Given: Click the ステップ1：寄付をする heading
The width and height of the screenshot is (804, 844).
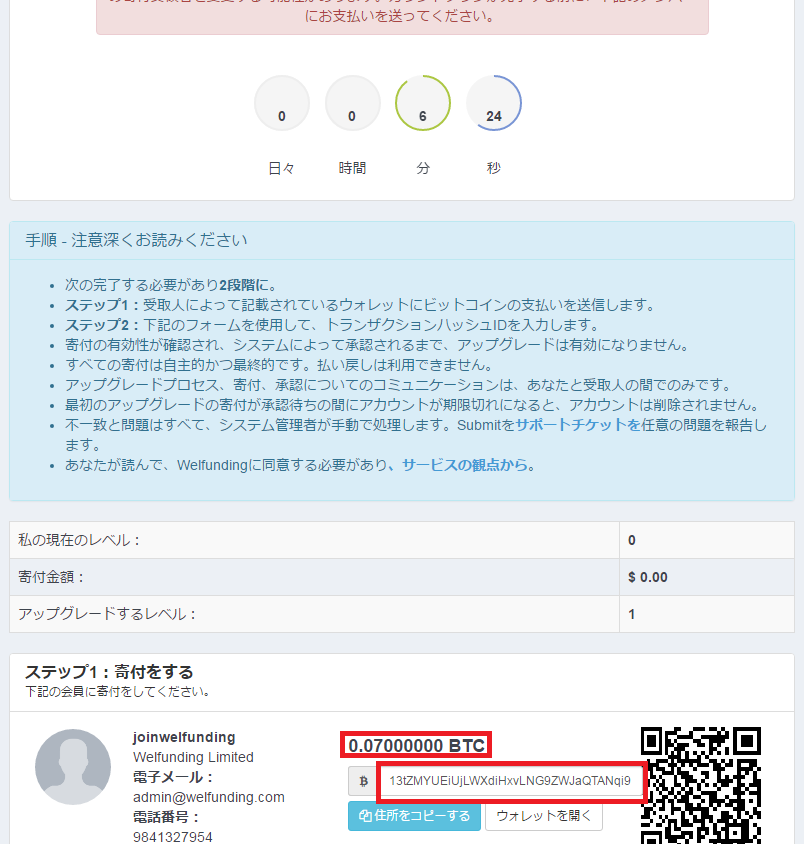Looking at the screenshot, I should coord(109,672).
